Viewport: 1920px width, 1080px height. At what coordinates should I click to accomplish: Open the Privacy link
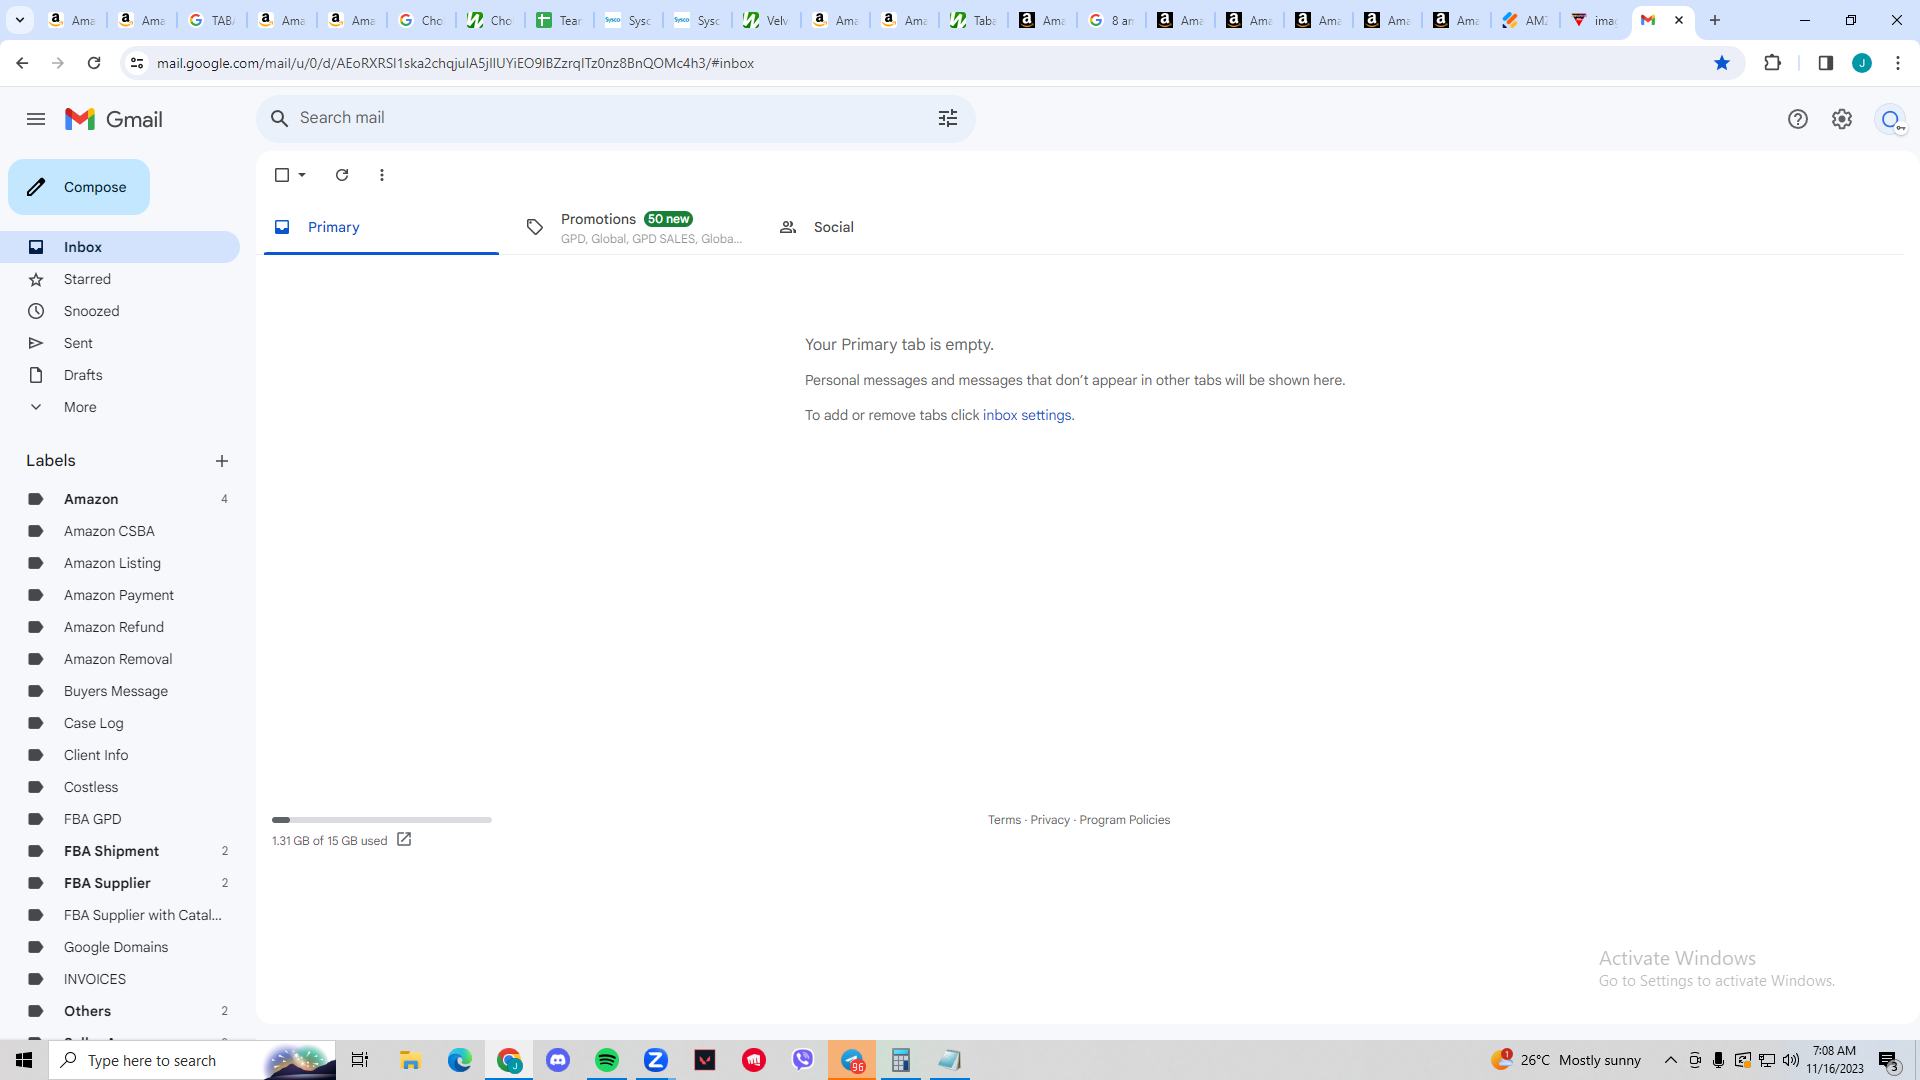[1050, 820]
